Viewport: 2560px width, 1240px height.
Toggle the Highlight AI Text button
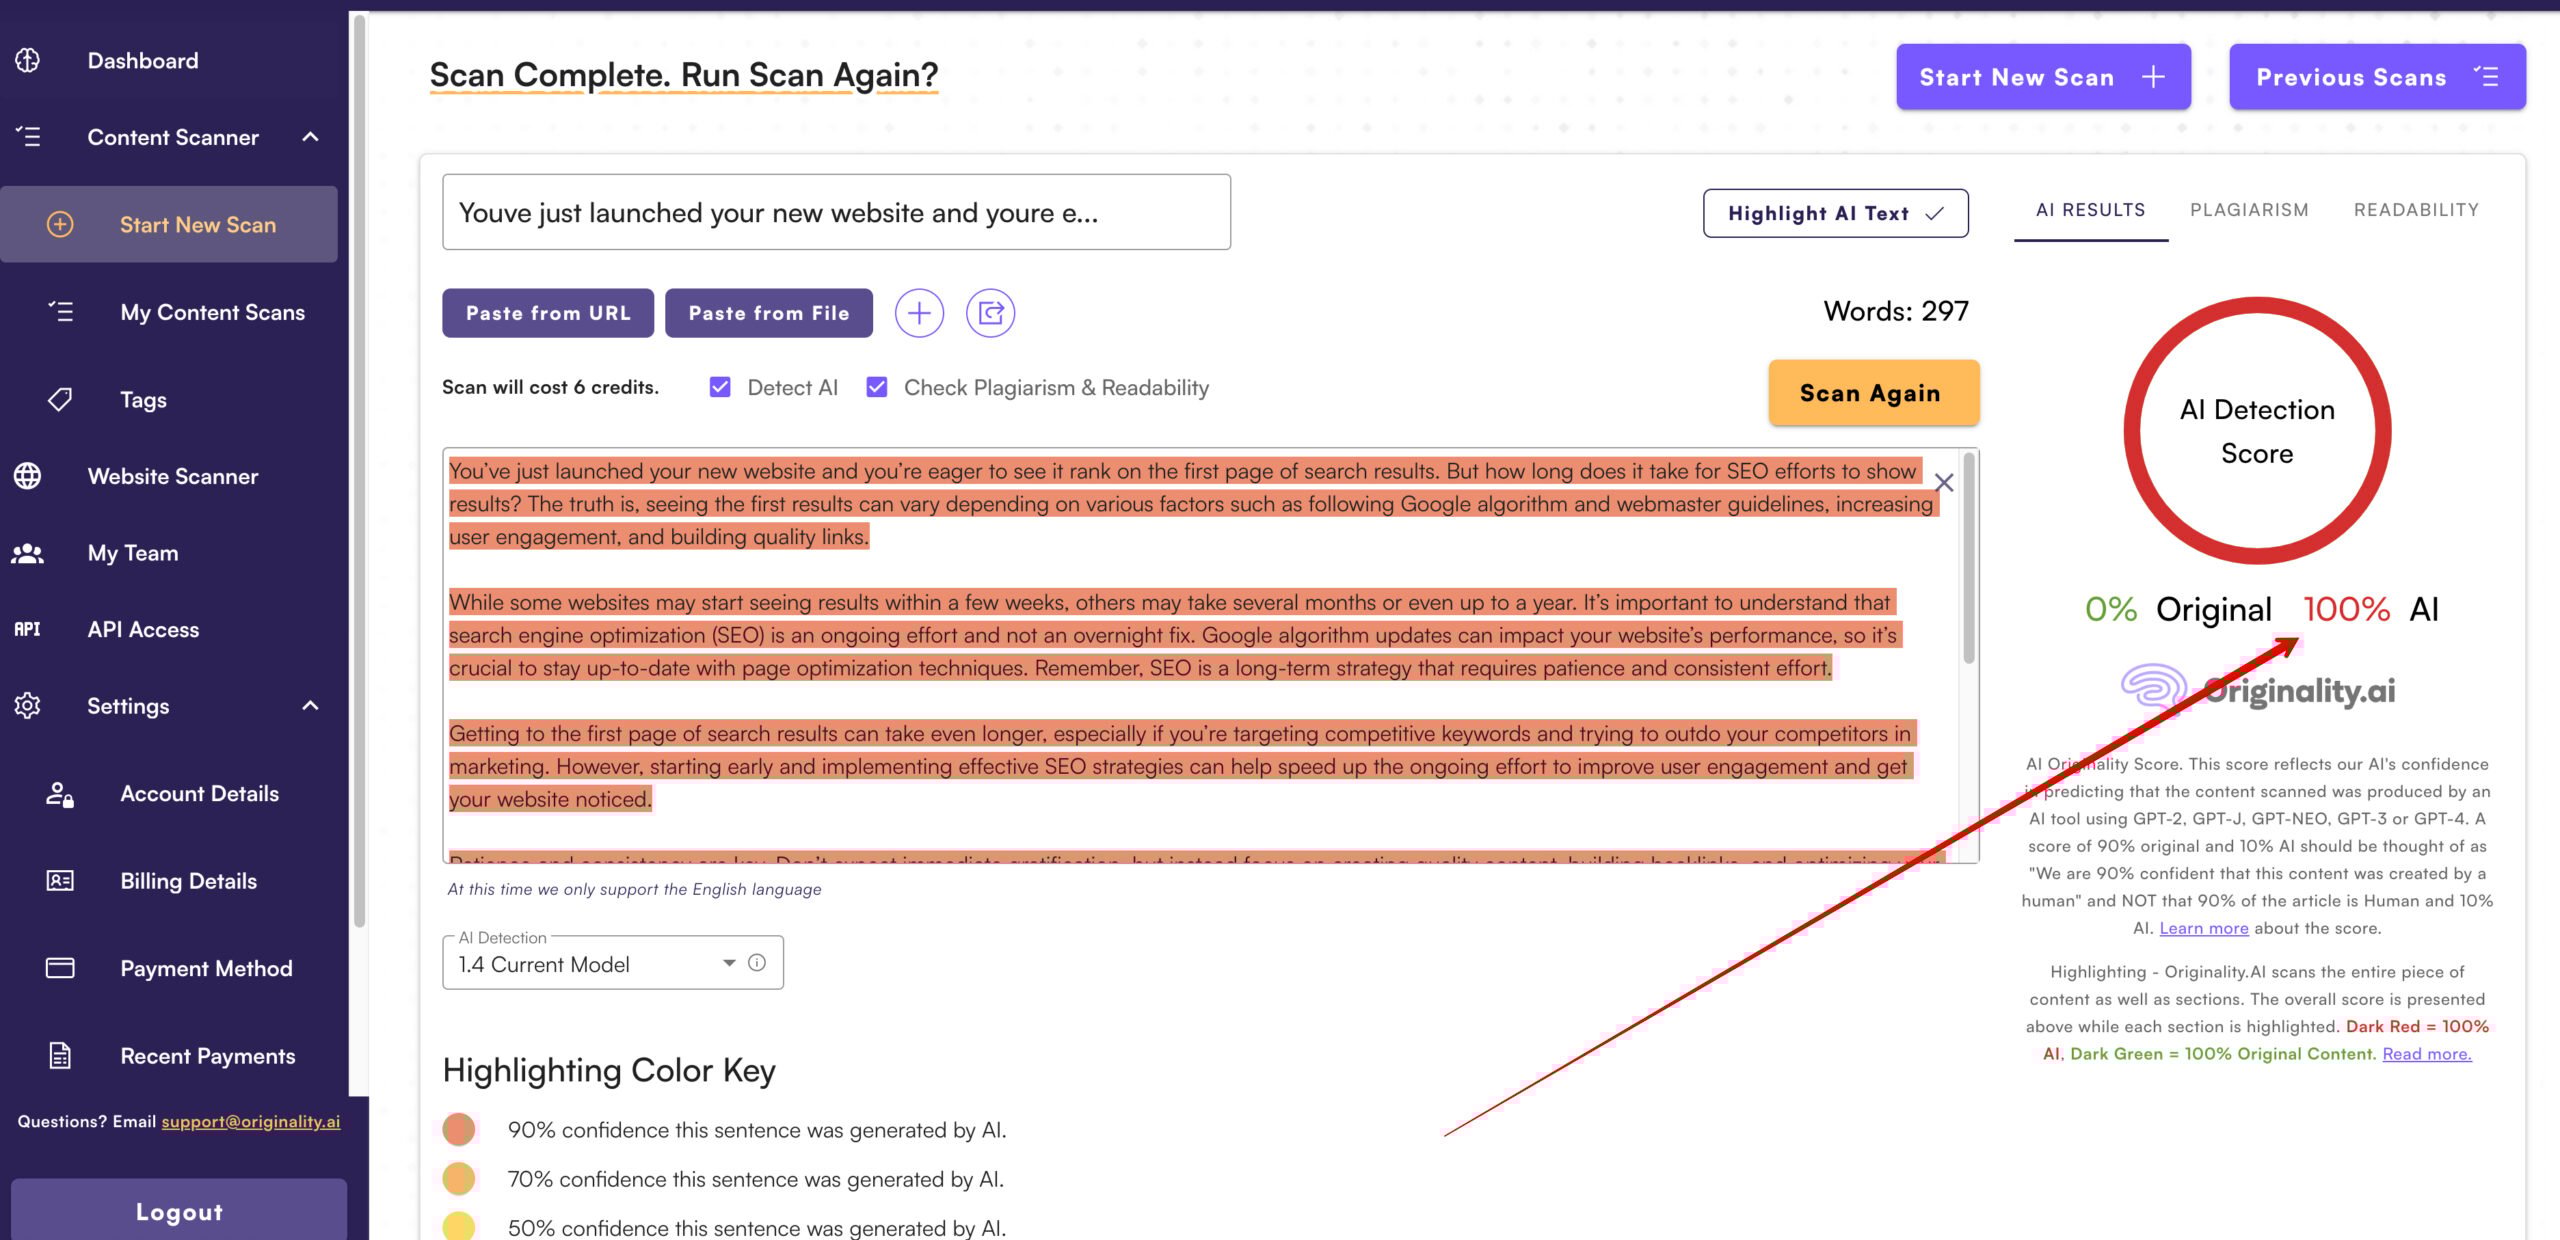pyautogui.click(x=1835, y=213)
